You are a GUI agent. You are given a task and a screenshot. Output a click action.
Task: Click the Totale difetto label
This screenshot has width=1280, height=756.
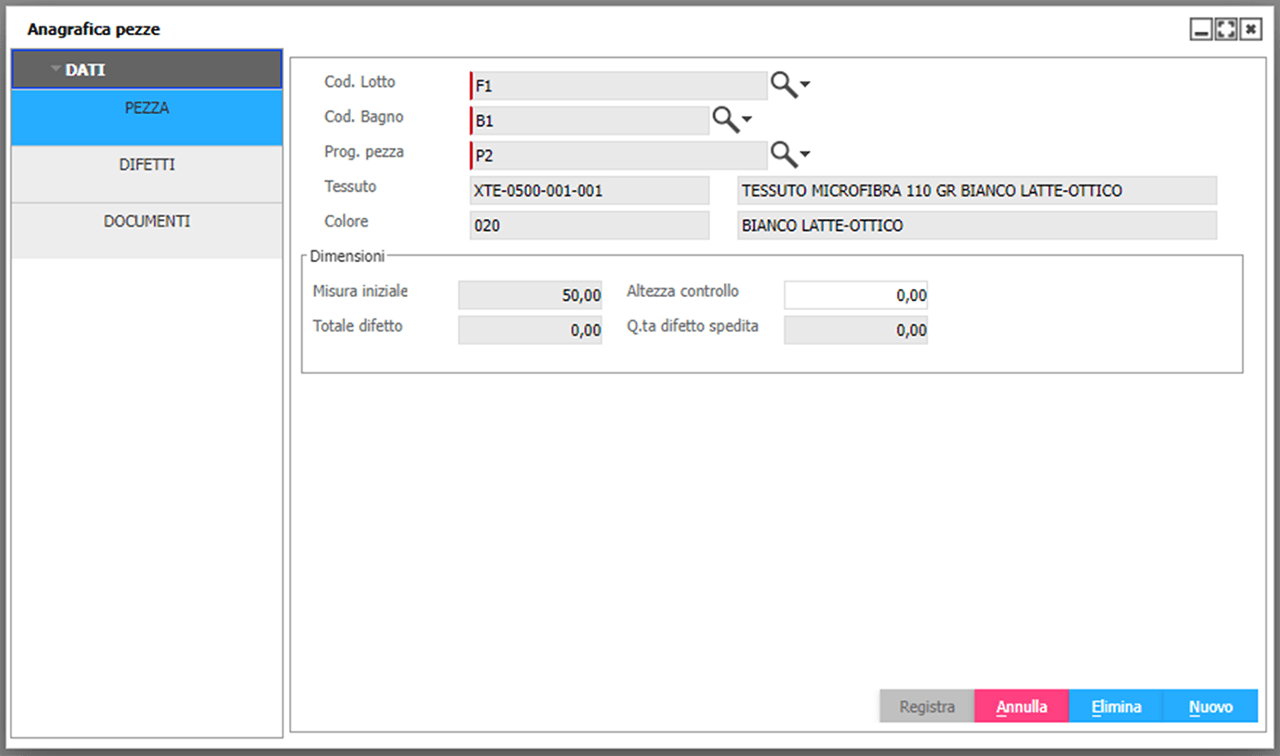pyautogui.click(x=358, y=325)
